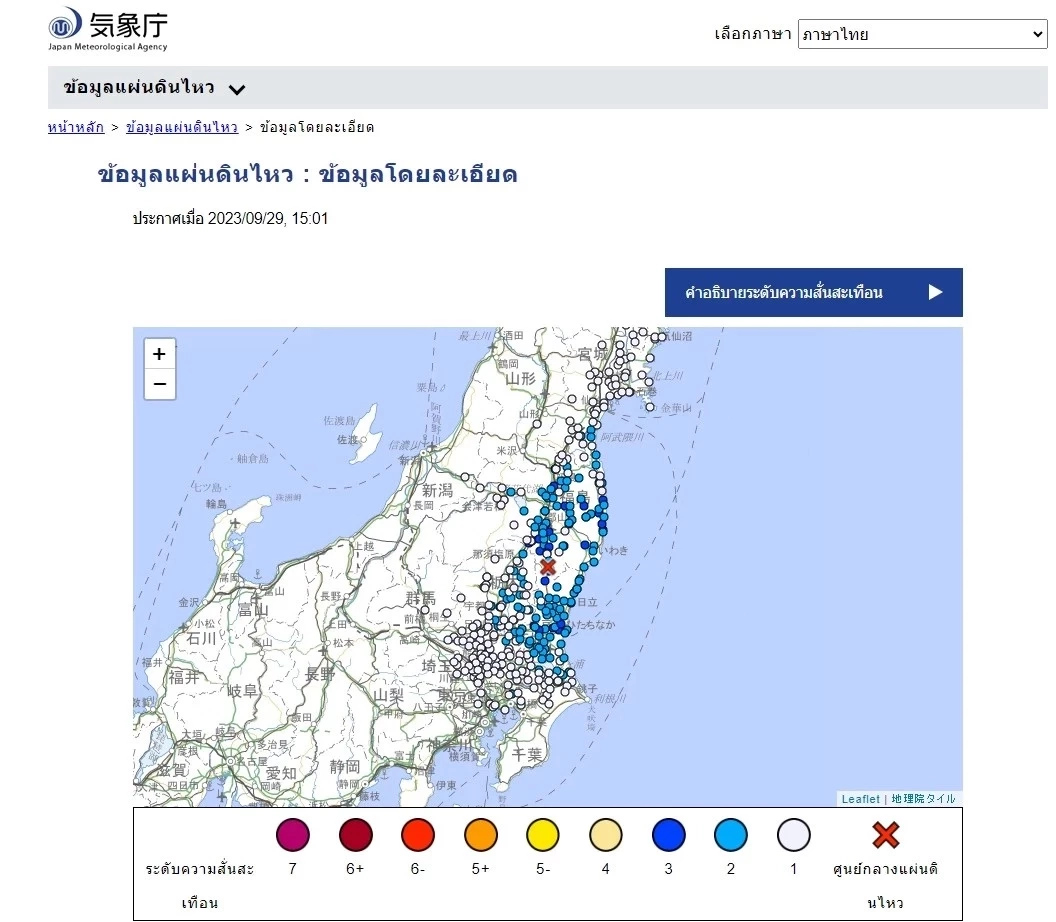This screenshot has height=922, width=1056.
Task: Zoom out on the earthquake map
Action: 160,384
